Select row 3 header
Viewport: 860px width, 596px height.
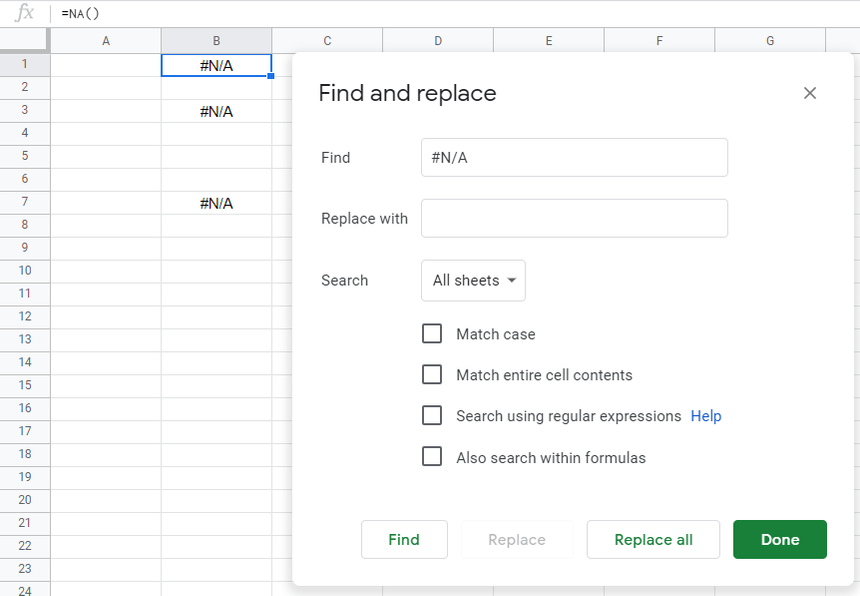(24, 111)
